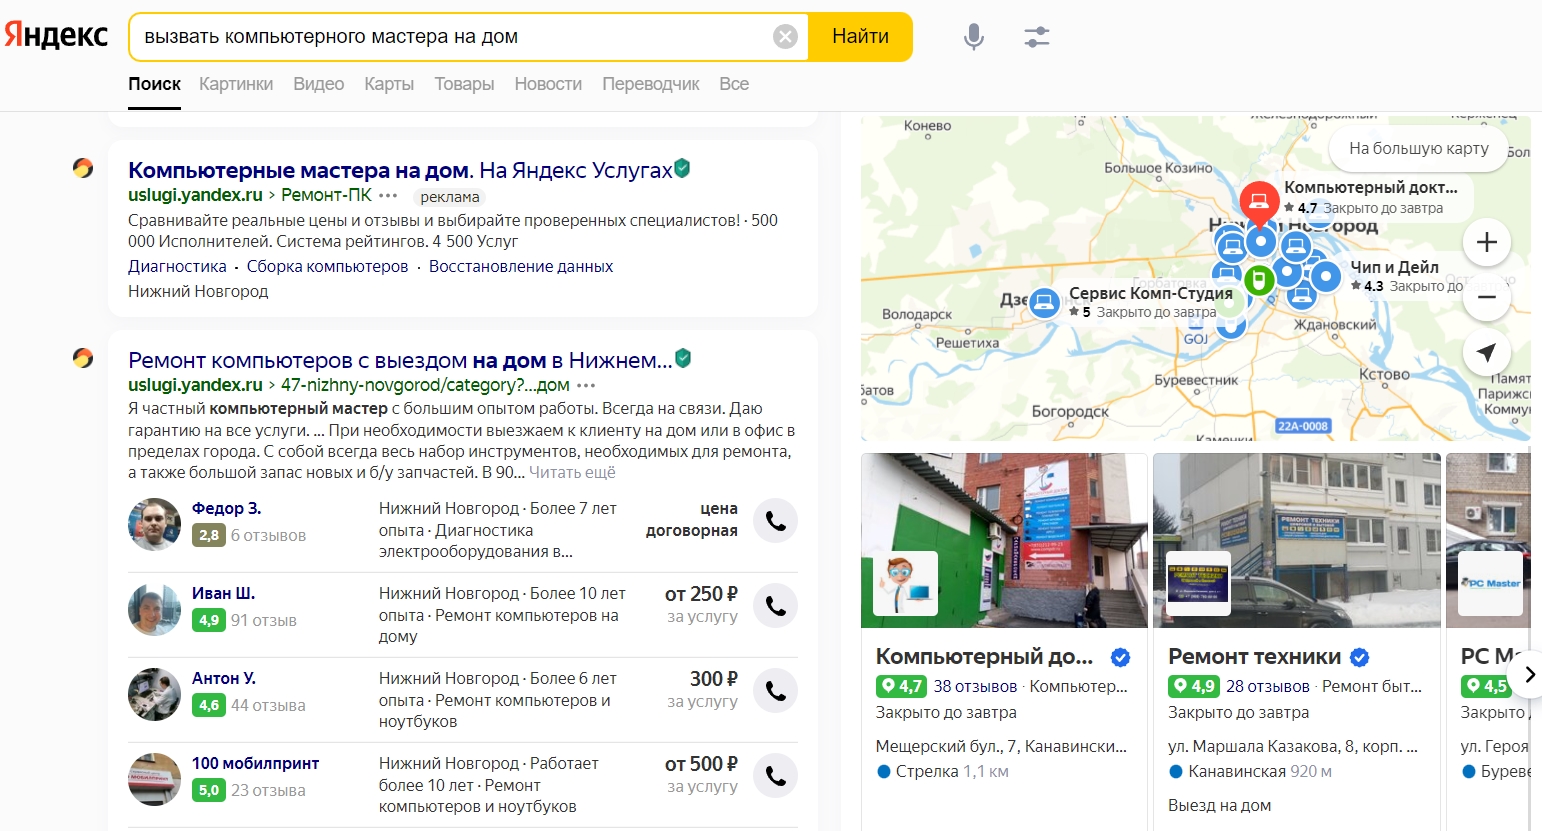Screen dimensions: 1542x831
Task: Clear the search query text
Action: click(785, 37)
